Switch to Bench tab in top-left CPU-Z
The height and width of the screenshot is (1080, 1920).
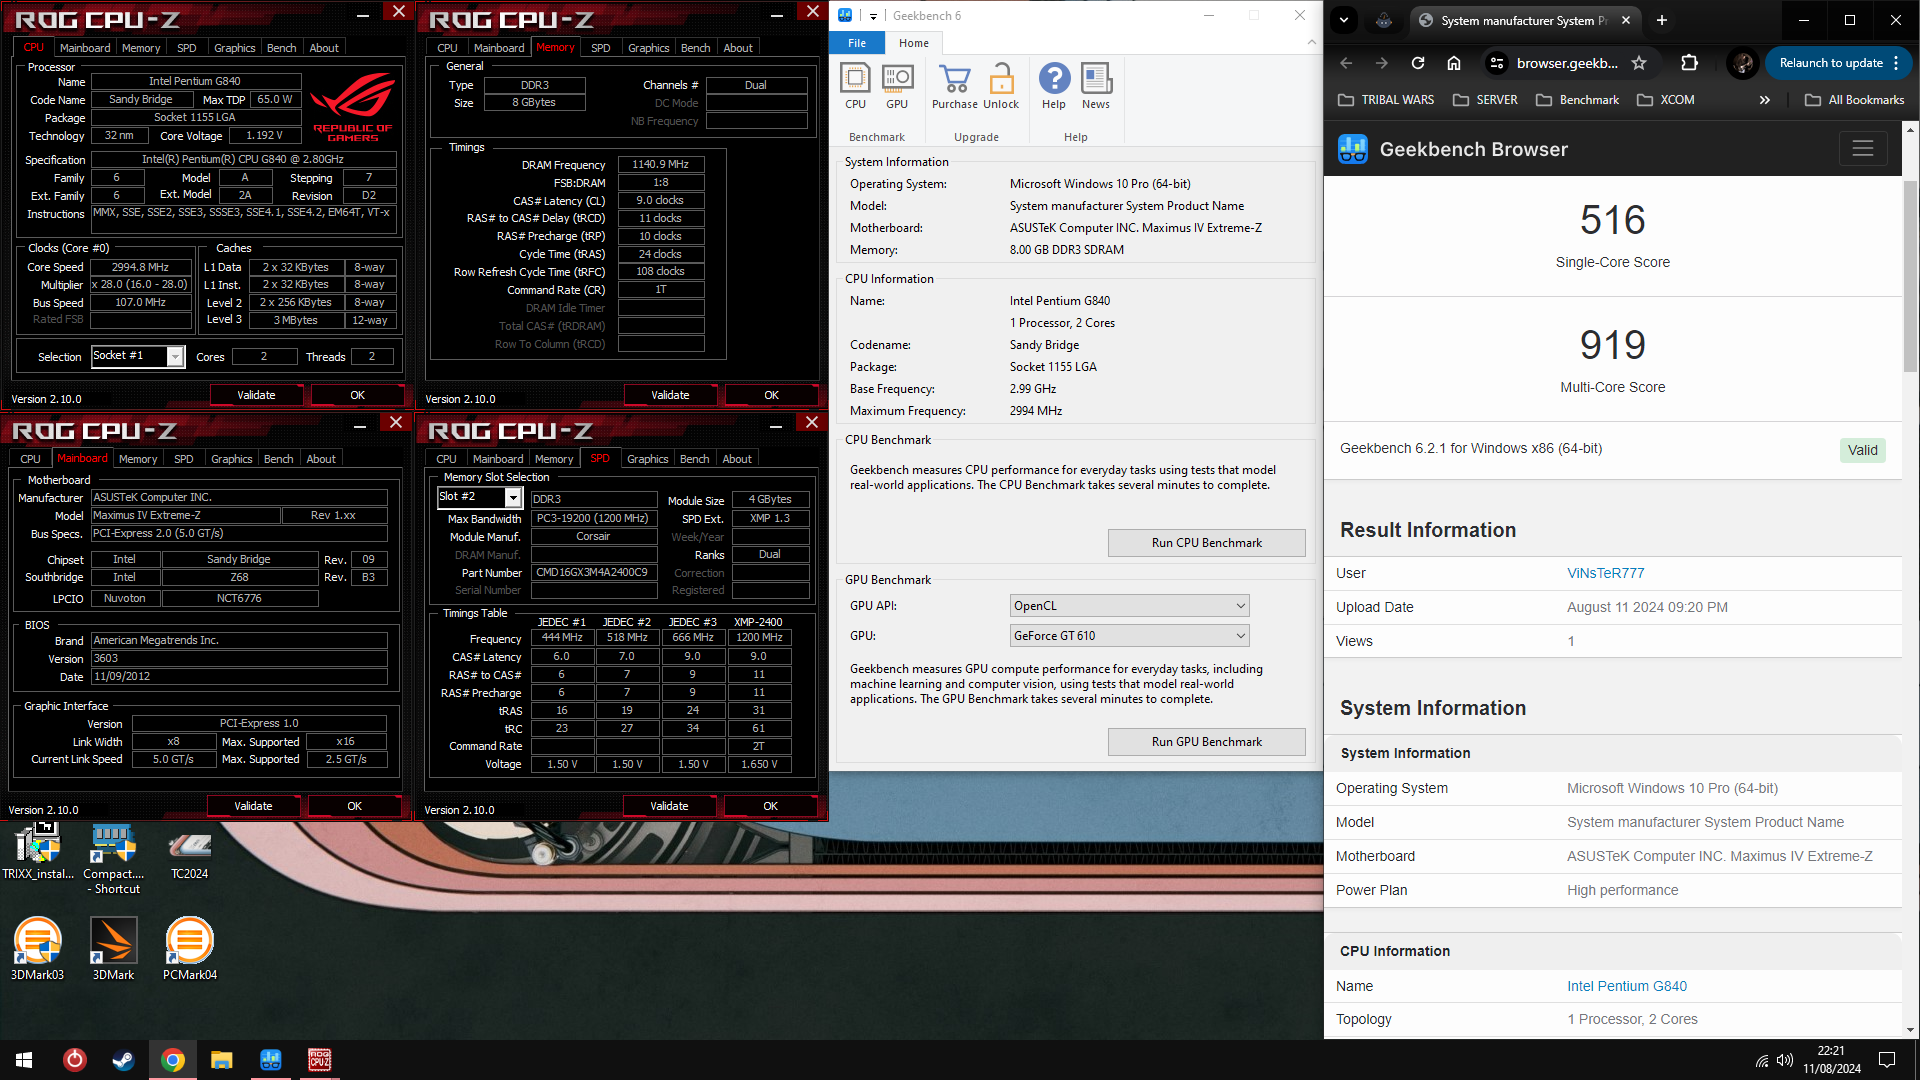(281, 48)
